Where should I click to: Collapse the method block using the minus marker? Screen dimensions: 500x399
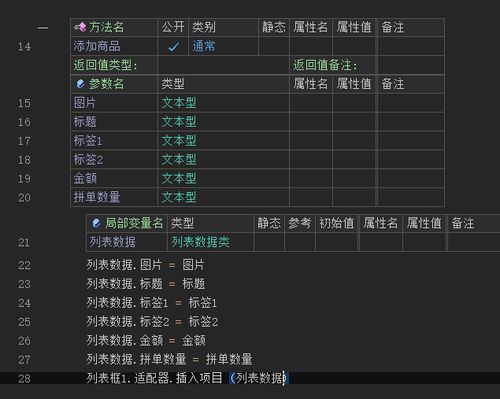tap(43, 28)
